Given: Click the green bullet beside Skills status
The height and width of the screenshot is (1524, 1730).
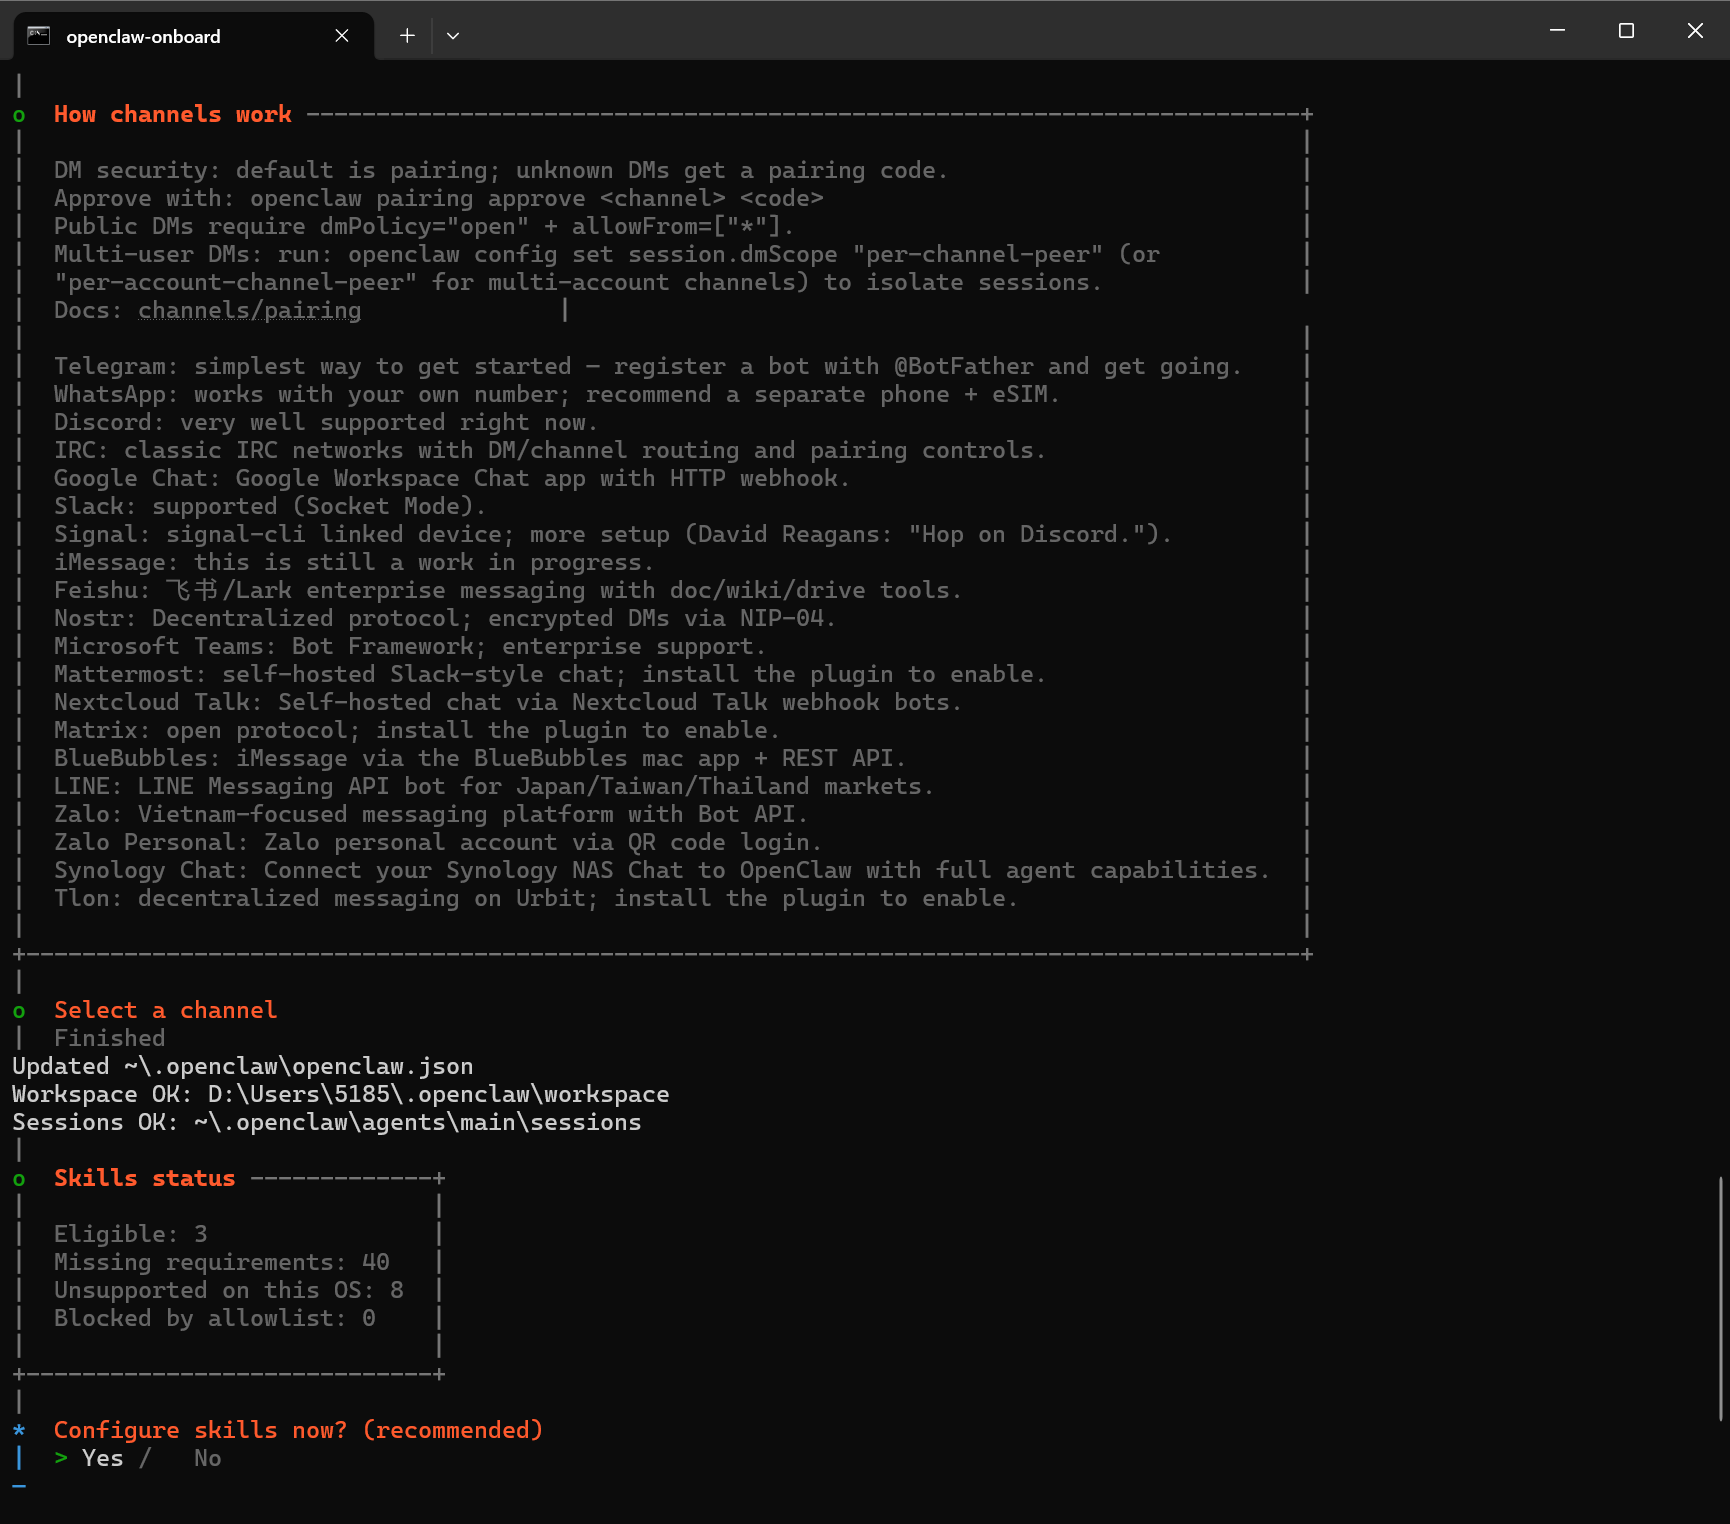Looking at the screenshot, I should [x=19, y=1180].
